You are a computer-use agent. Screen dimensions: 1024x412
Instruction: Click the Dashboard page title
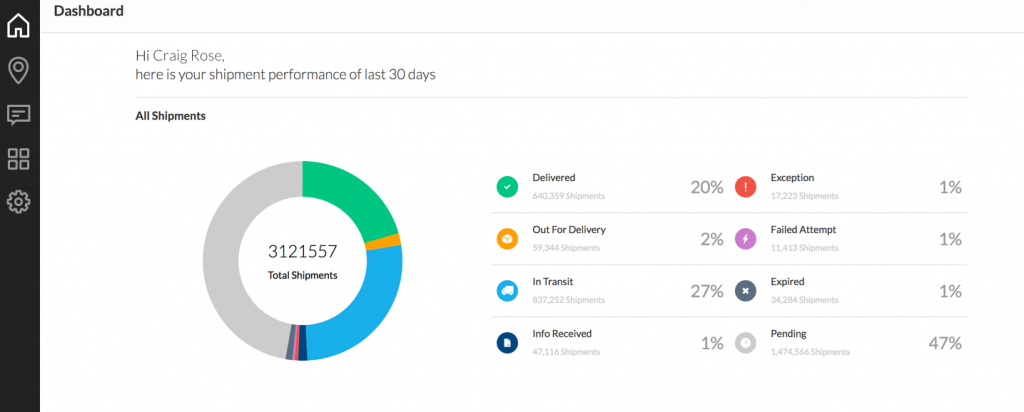tap(89, 10)
